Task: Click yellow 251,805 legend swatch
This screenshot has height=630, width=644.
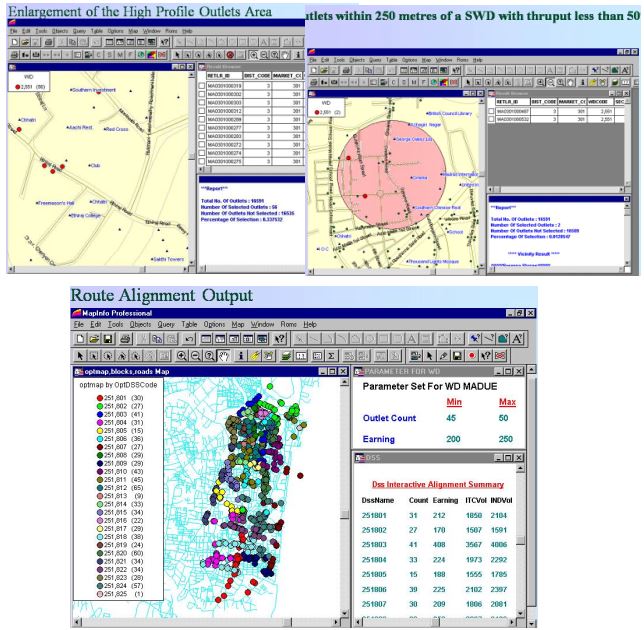Action: [x=99, y=430]
